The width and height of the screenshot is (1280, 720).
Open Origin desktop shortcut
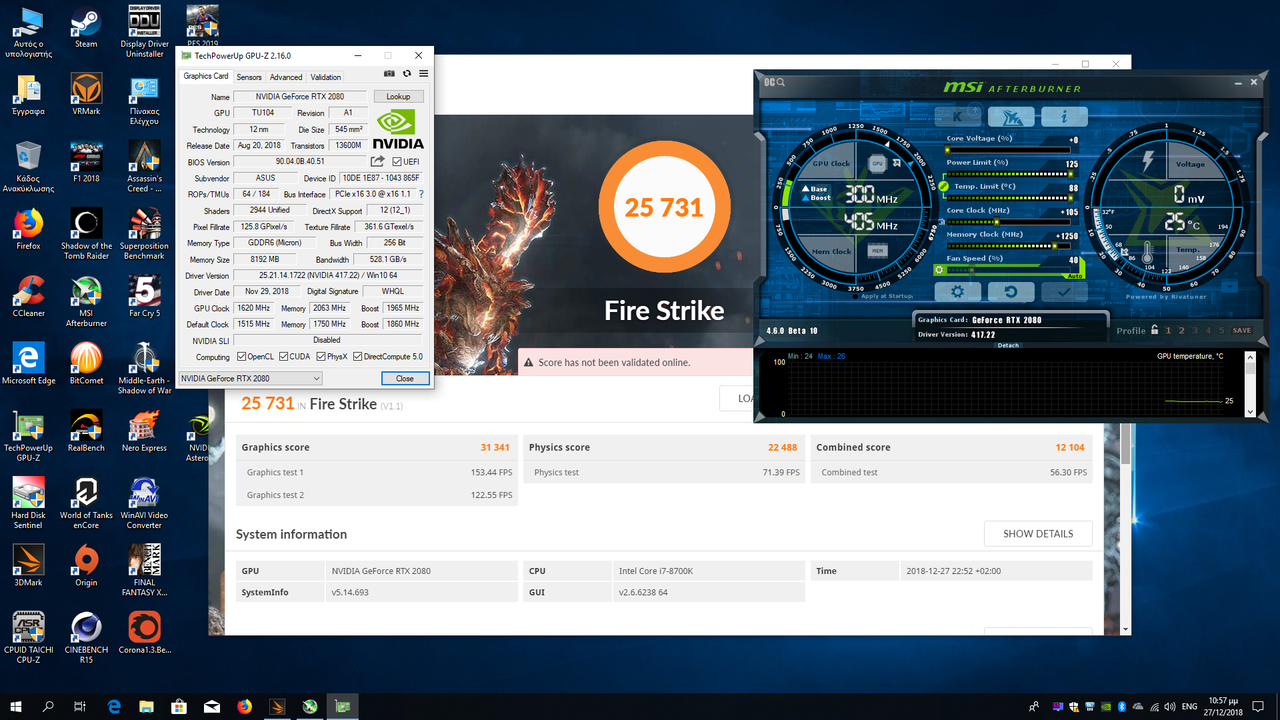pyautogui.click(x=86, y=565)
